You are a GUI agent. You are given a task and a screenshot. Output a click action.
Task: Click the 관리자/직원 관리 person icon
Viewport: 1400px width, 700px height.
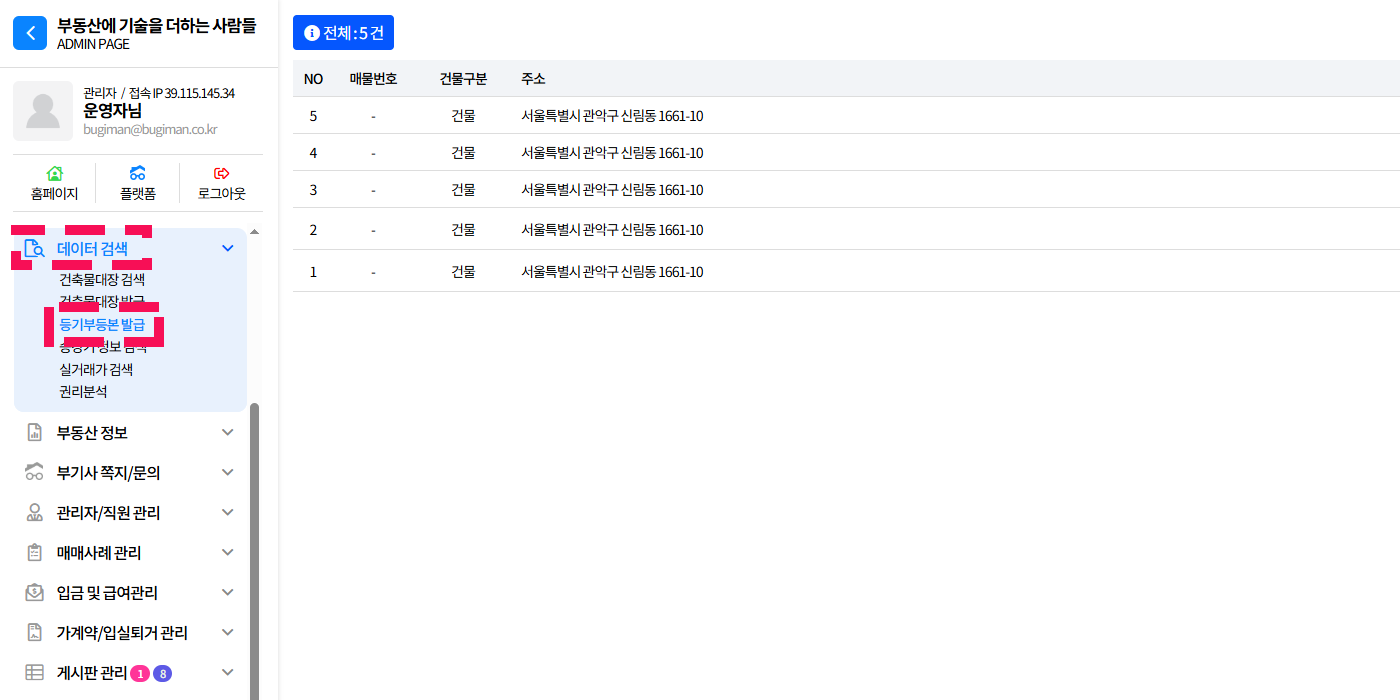pyautogui.click(x=34, y=512)
